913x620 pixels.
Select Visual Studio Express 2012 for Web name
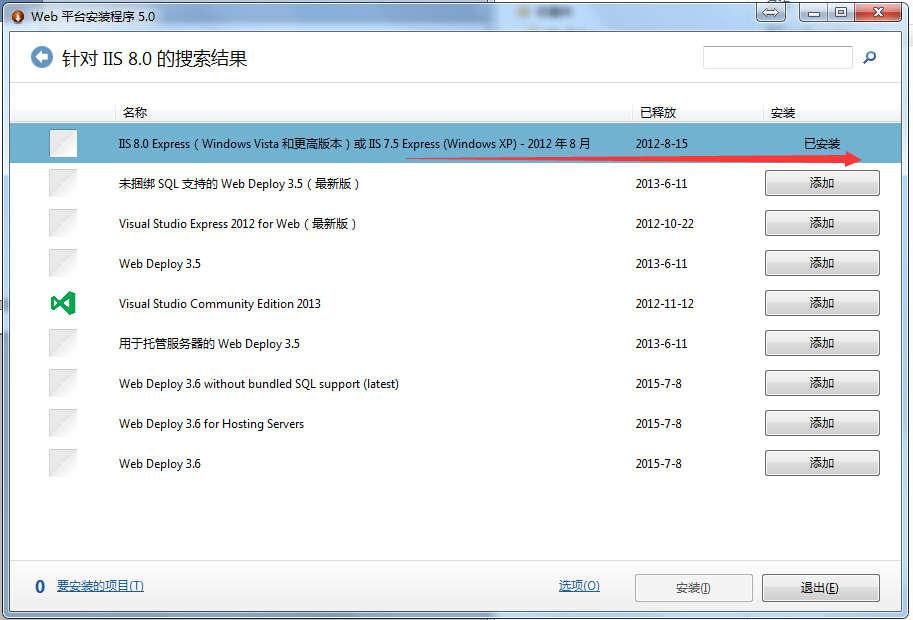tap(238, 224)
